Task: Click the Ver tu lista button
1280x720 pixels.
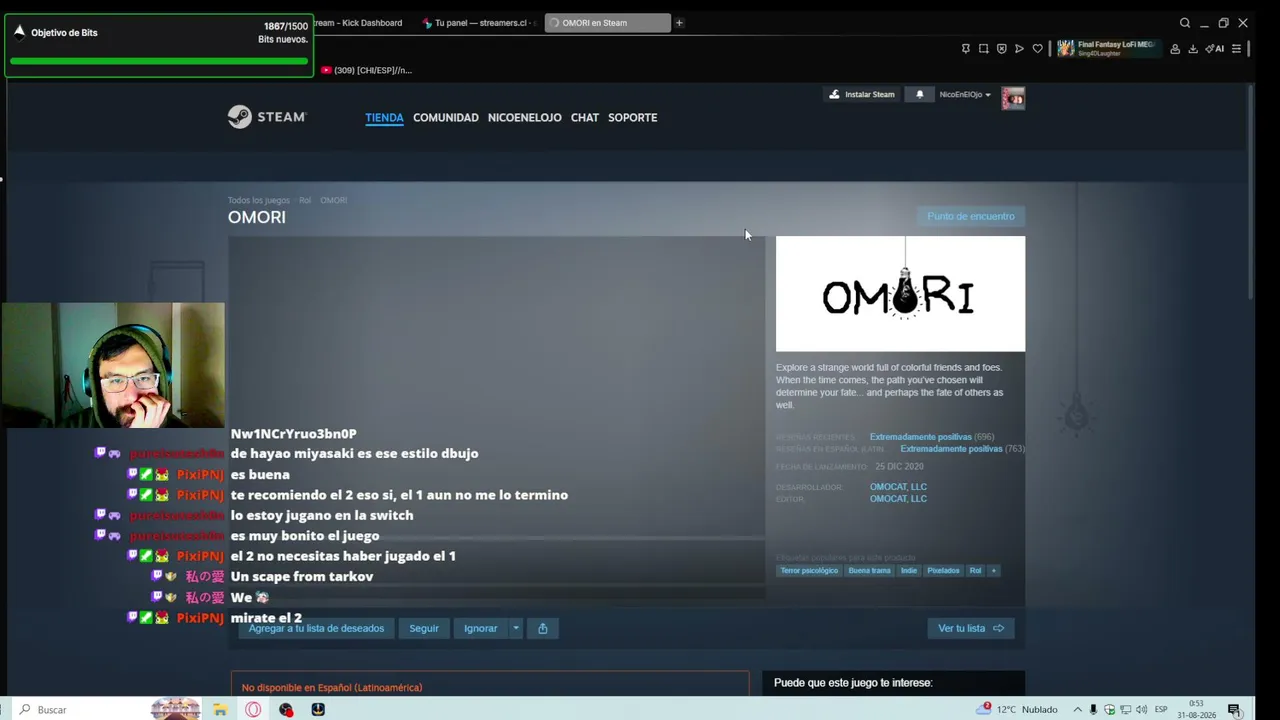Action: tap(971, 628)
